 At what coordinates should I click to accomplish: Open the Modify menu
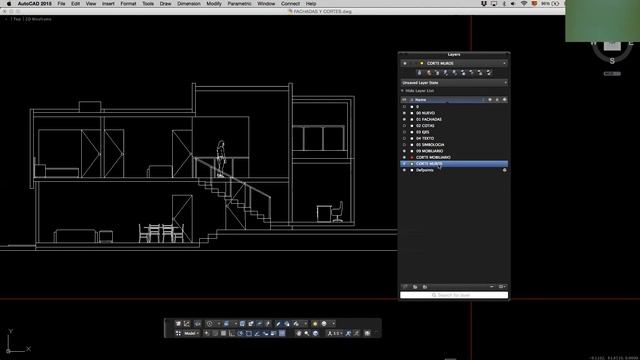point(214,4)
